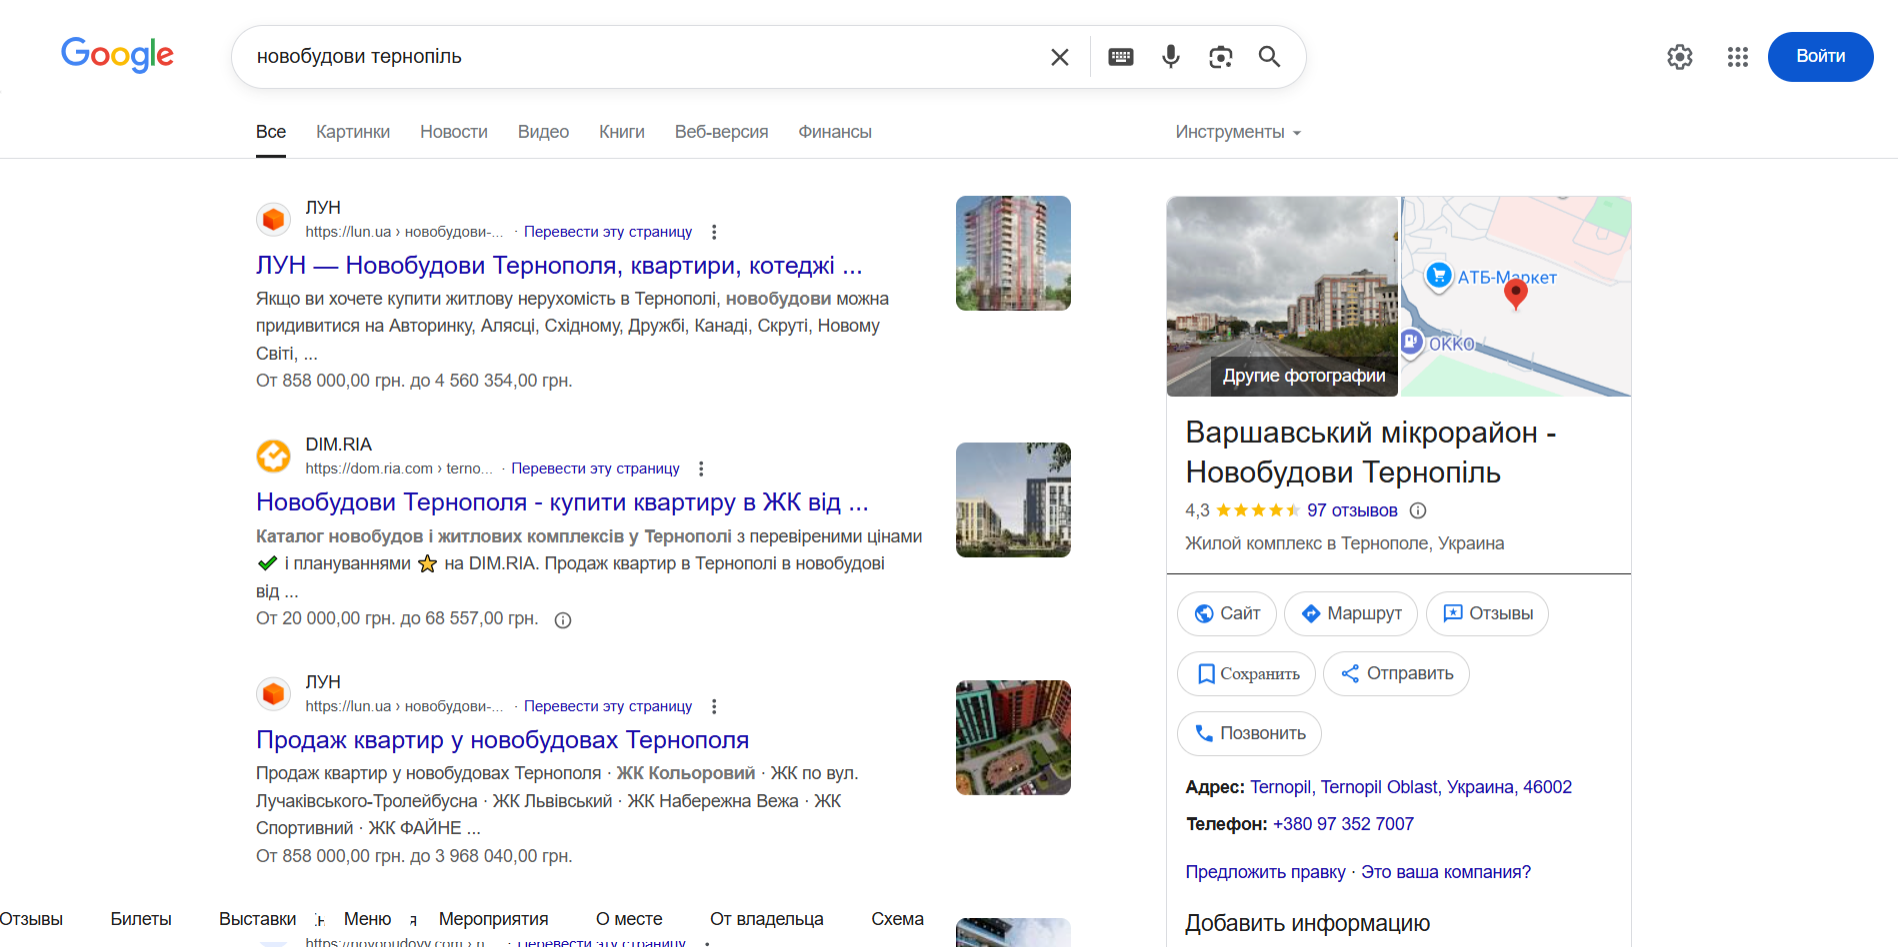Viewport: 1898px width, 947px height.
Task: Open the Google apps grid
Action: coord(1738,57)
